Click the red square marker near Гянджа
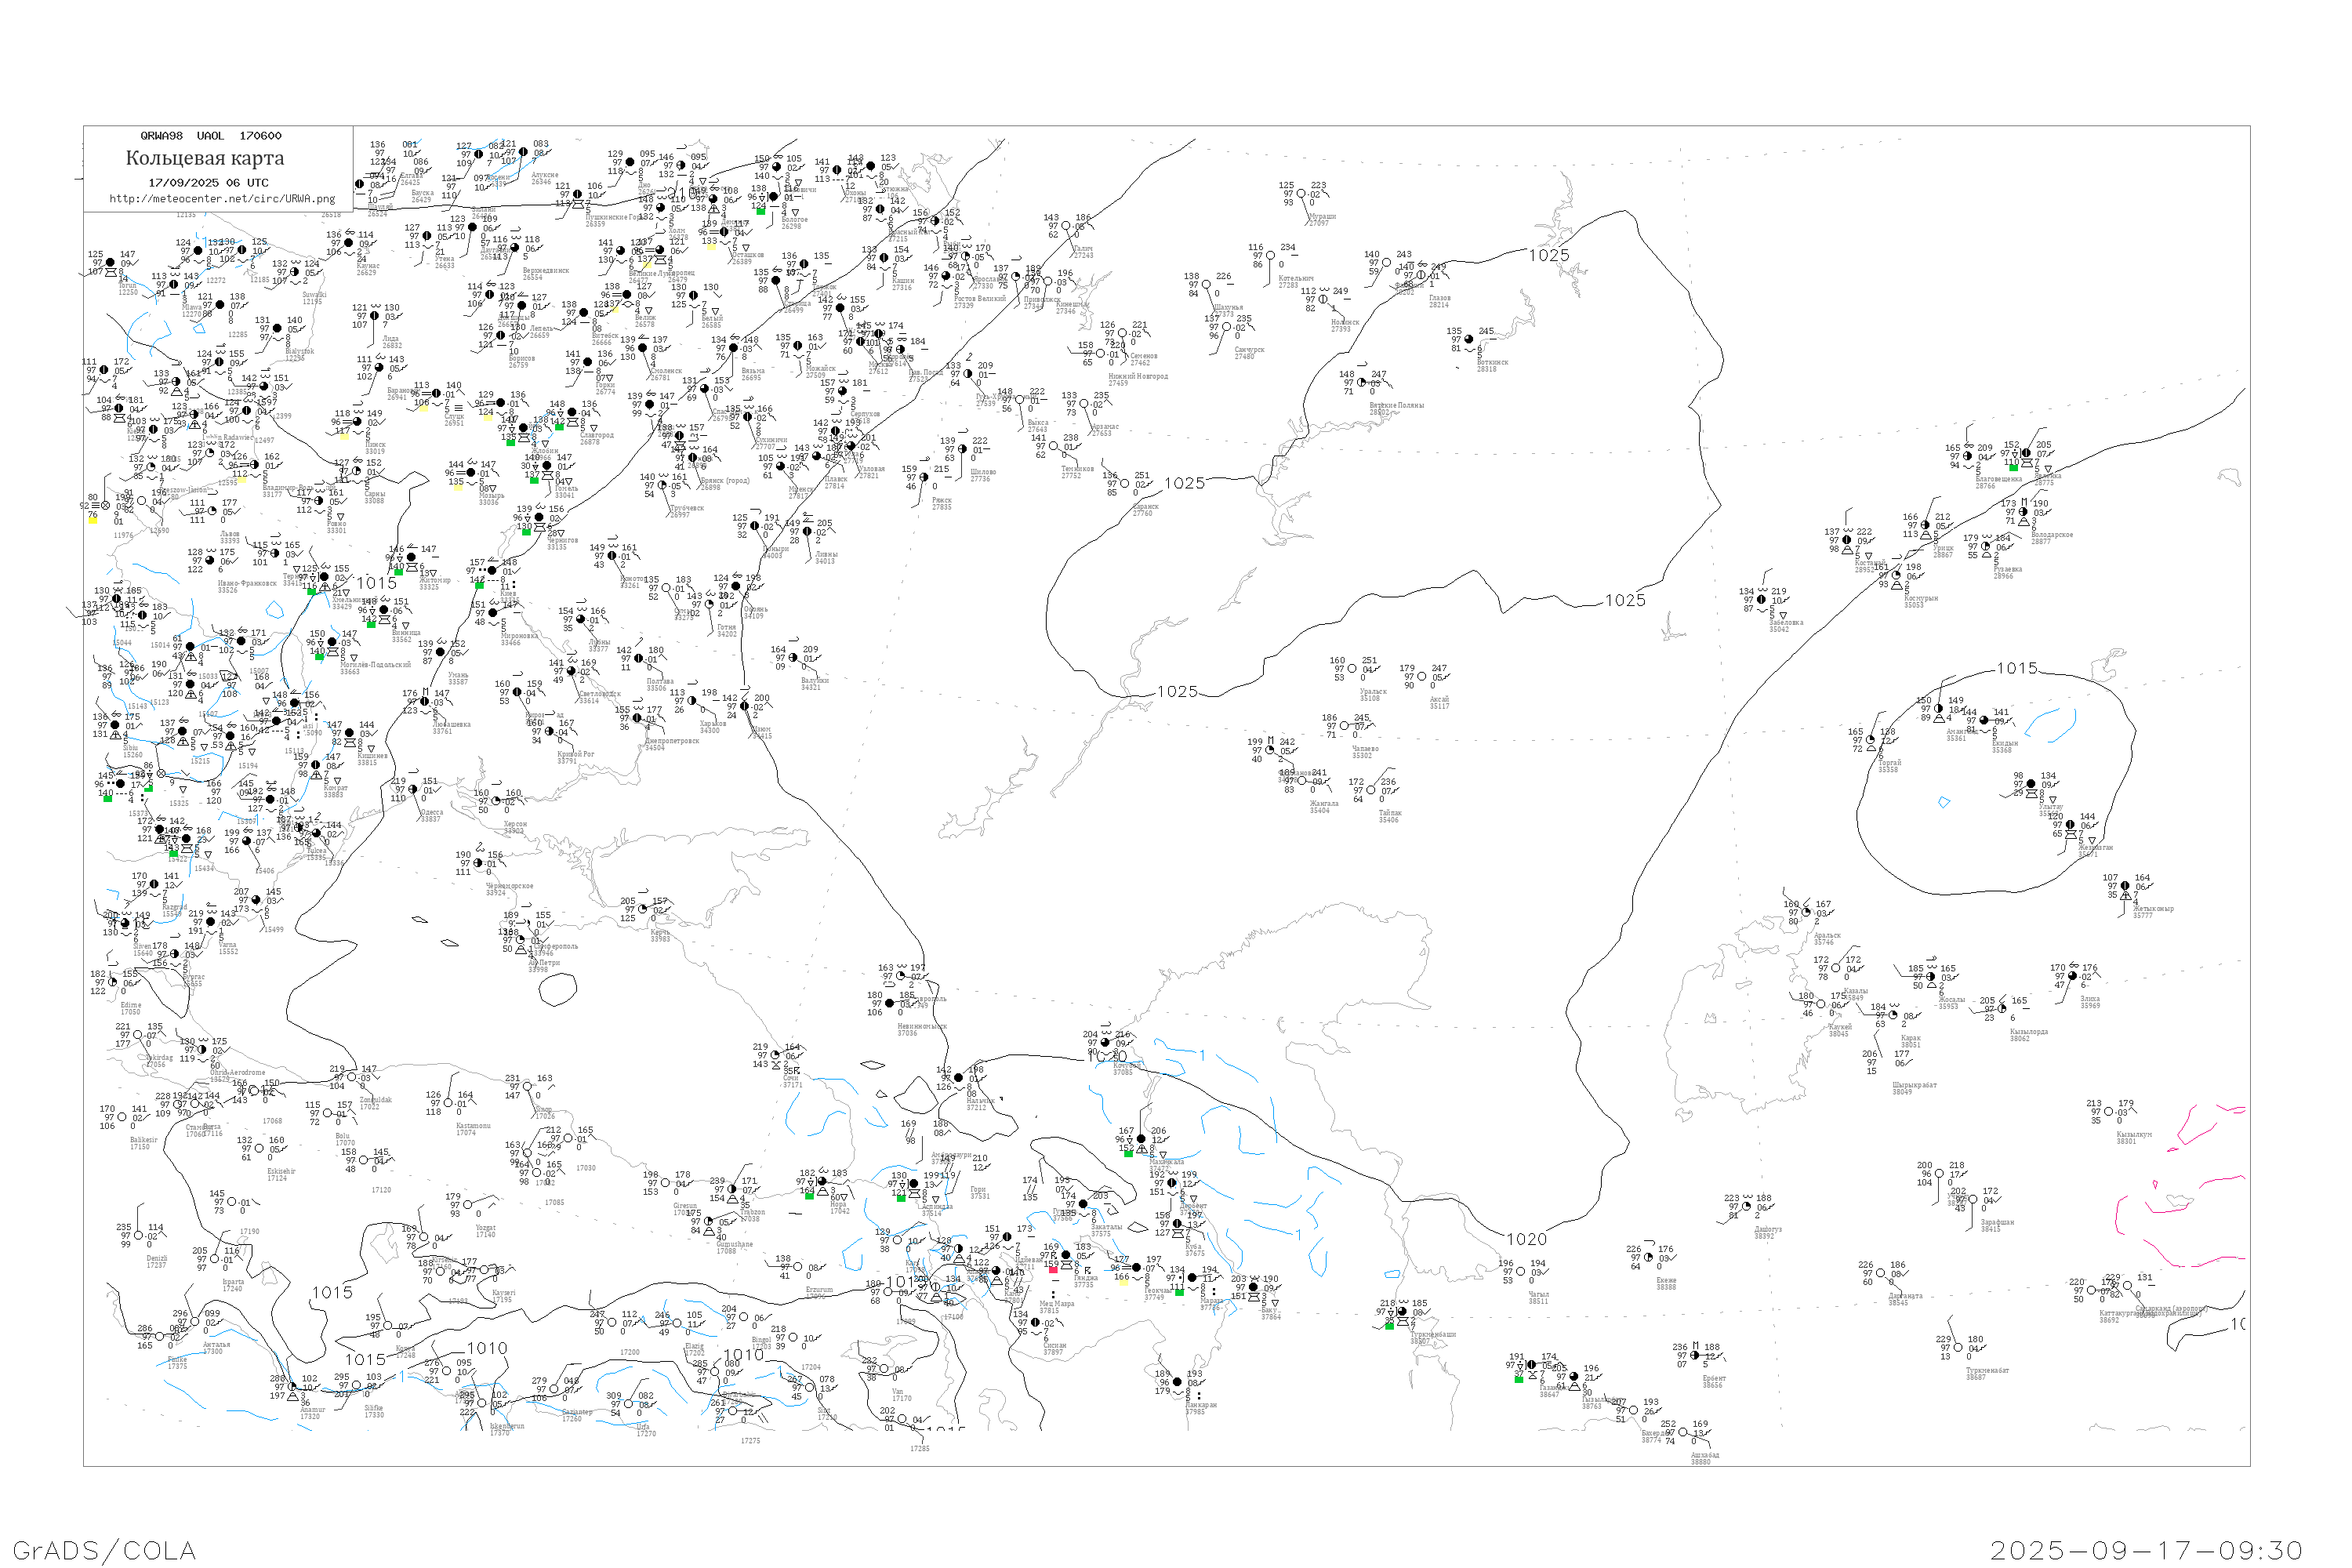This screenshot has width=2352, height=1568. tap(1052, 1270)
